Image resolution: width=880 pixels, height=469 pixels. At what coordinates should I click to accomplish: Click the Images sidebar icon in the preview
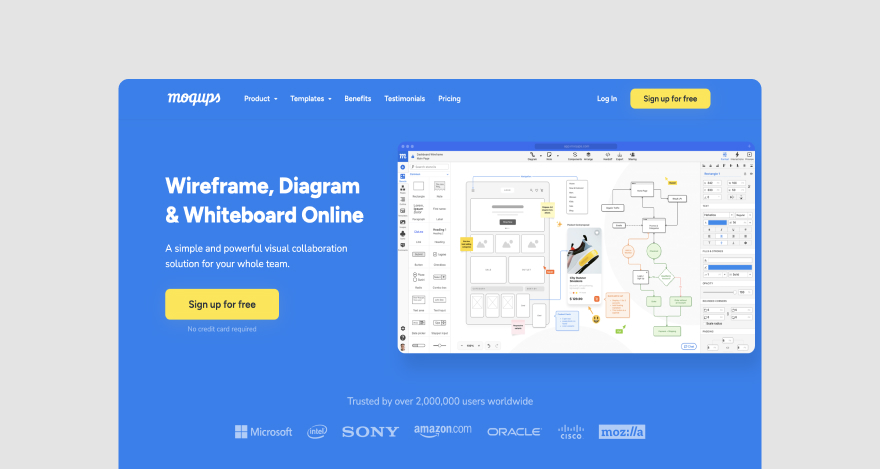(402, 224)
